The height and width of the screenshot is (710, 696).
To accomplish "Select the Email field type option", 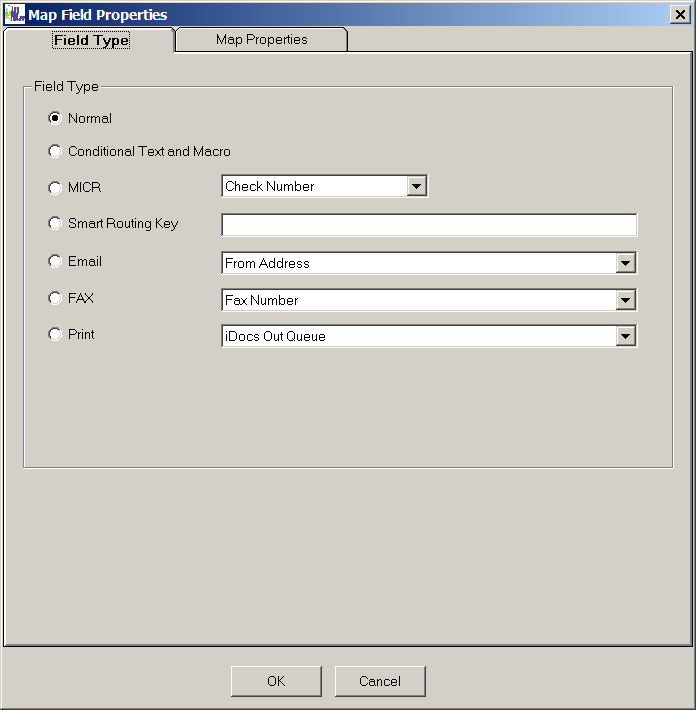I will coord(55,261).
